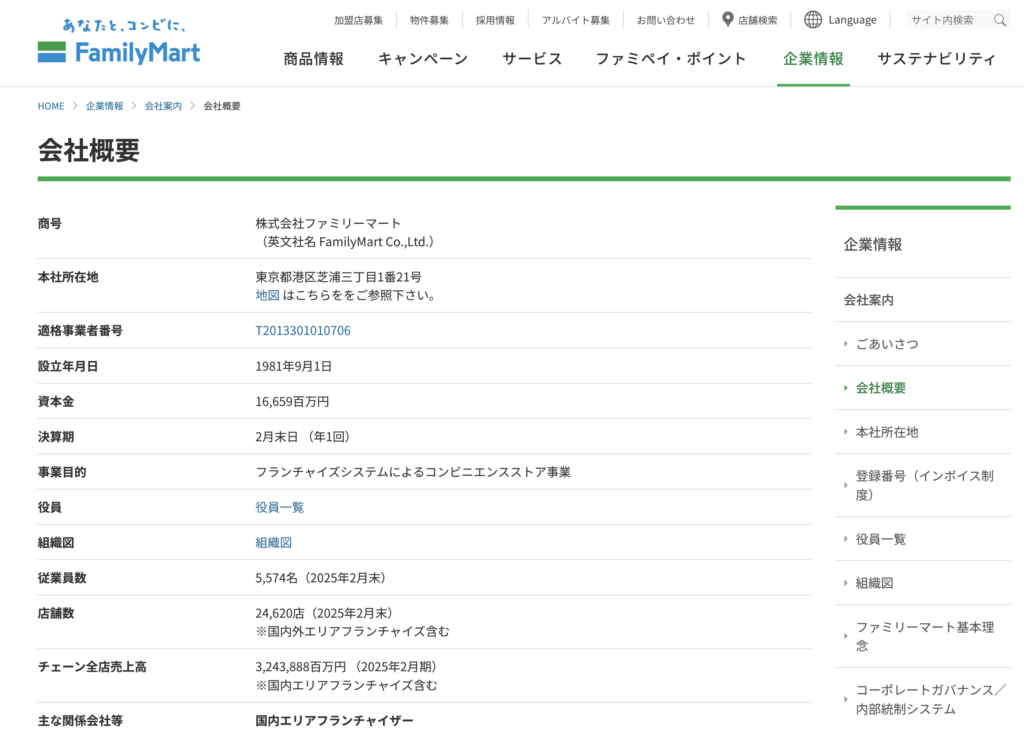This screenshot has width=1024, height=730.
Task: Click founding date 1981年9月1日
Action: pyautogui.click(x=293, y=366)
